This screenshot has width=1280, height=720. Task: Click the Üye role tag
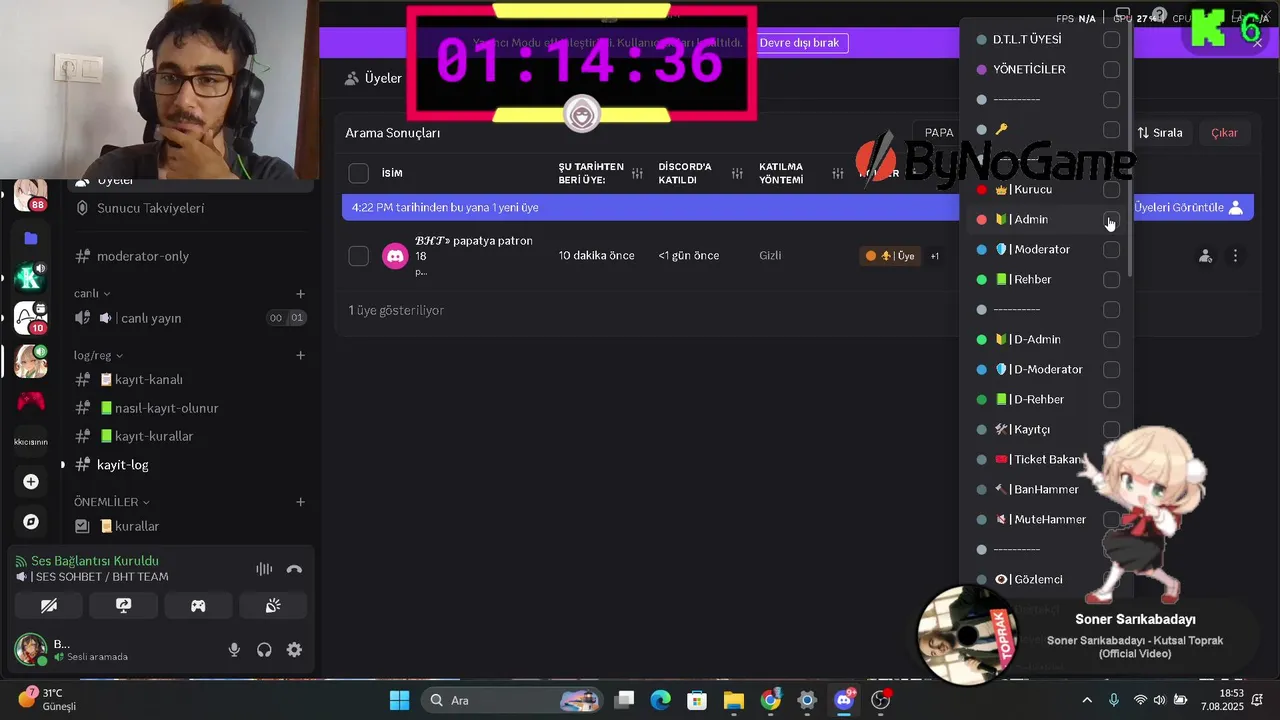(890, 256)
